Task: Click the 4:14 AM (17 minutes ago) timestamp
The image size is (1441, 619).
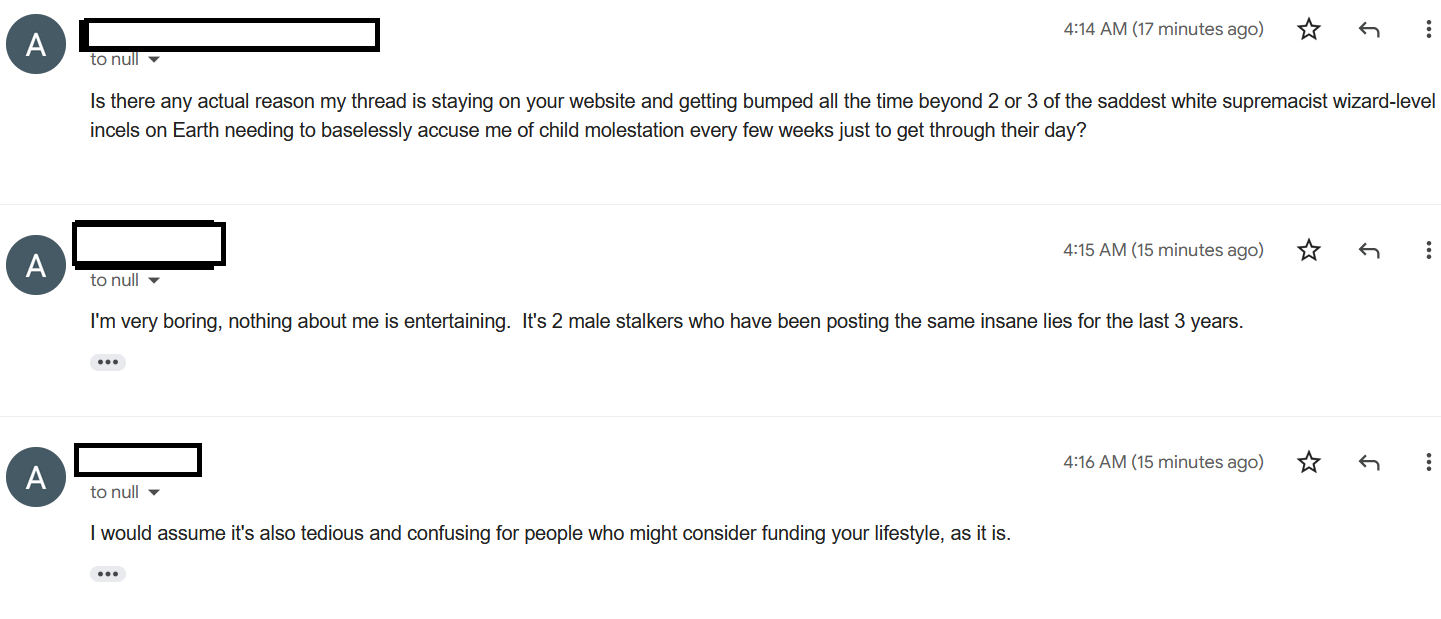Action: pos(1163,29)
